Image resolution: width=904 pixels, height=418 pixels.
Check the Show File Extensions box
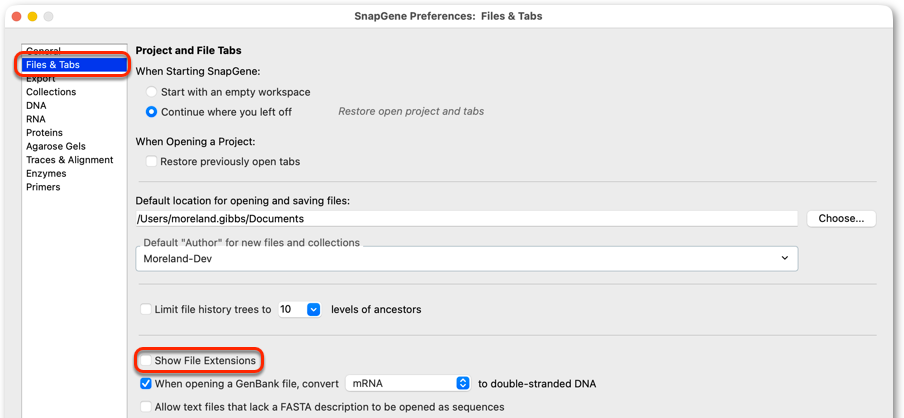click(146, 360)
